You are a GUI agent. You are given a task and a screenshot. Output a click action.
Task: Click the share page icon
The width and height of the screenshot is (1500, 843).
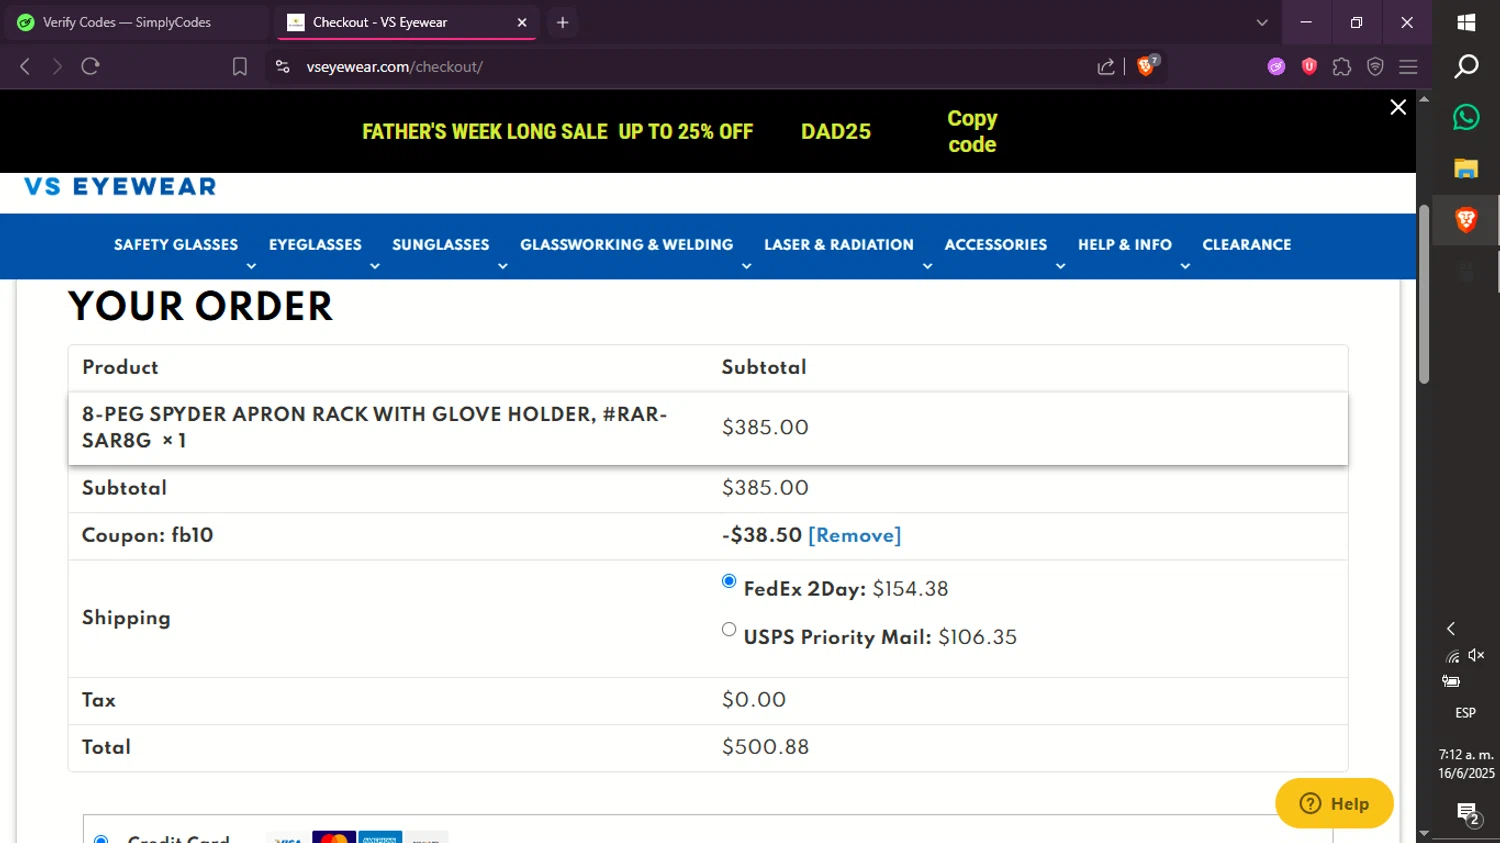(1106, 67)
